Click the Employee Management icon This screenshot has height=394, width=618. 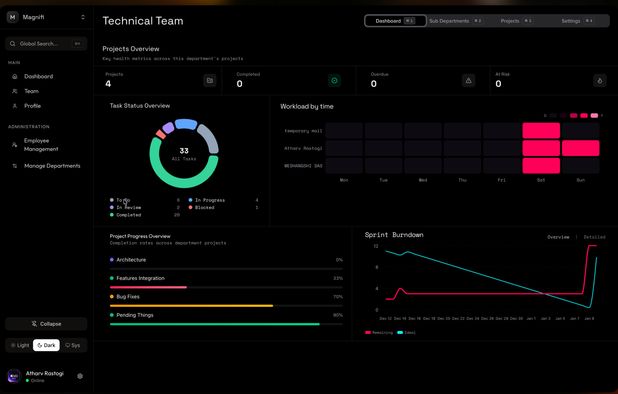(15, 145)
